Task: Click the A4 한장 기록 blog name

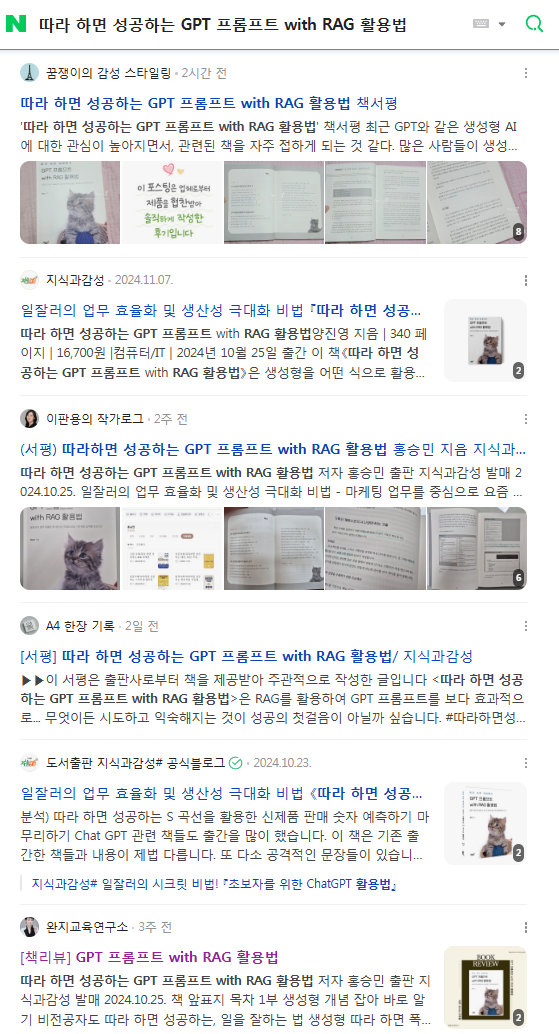Action: pyautogui.click(x=80, y=626)
